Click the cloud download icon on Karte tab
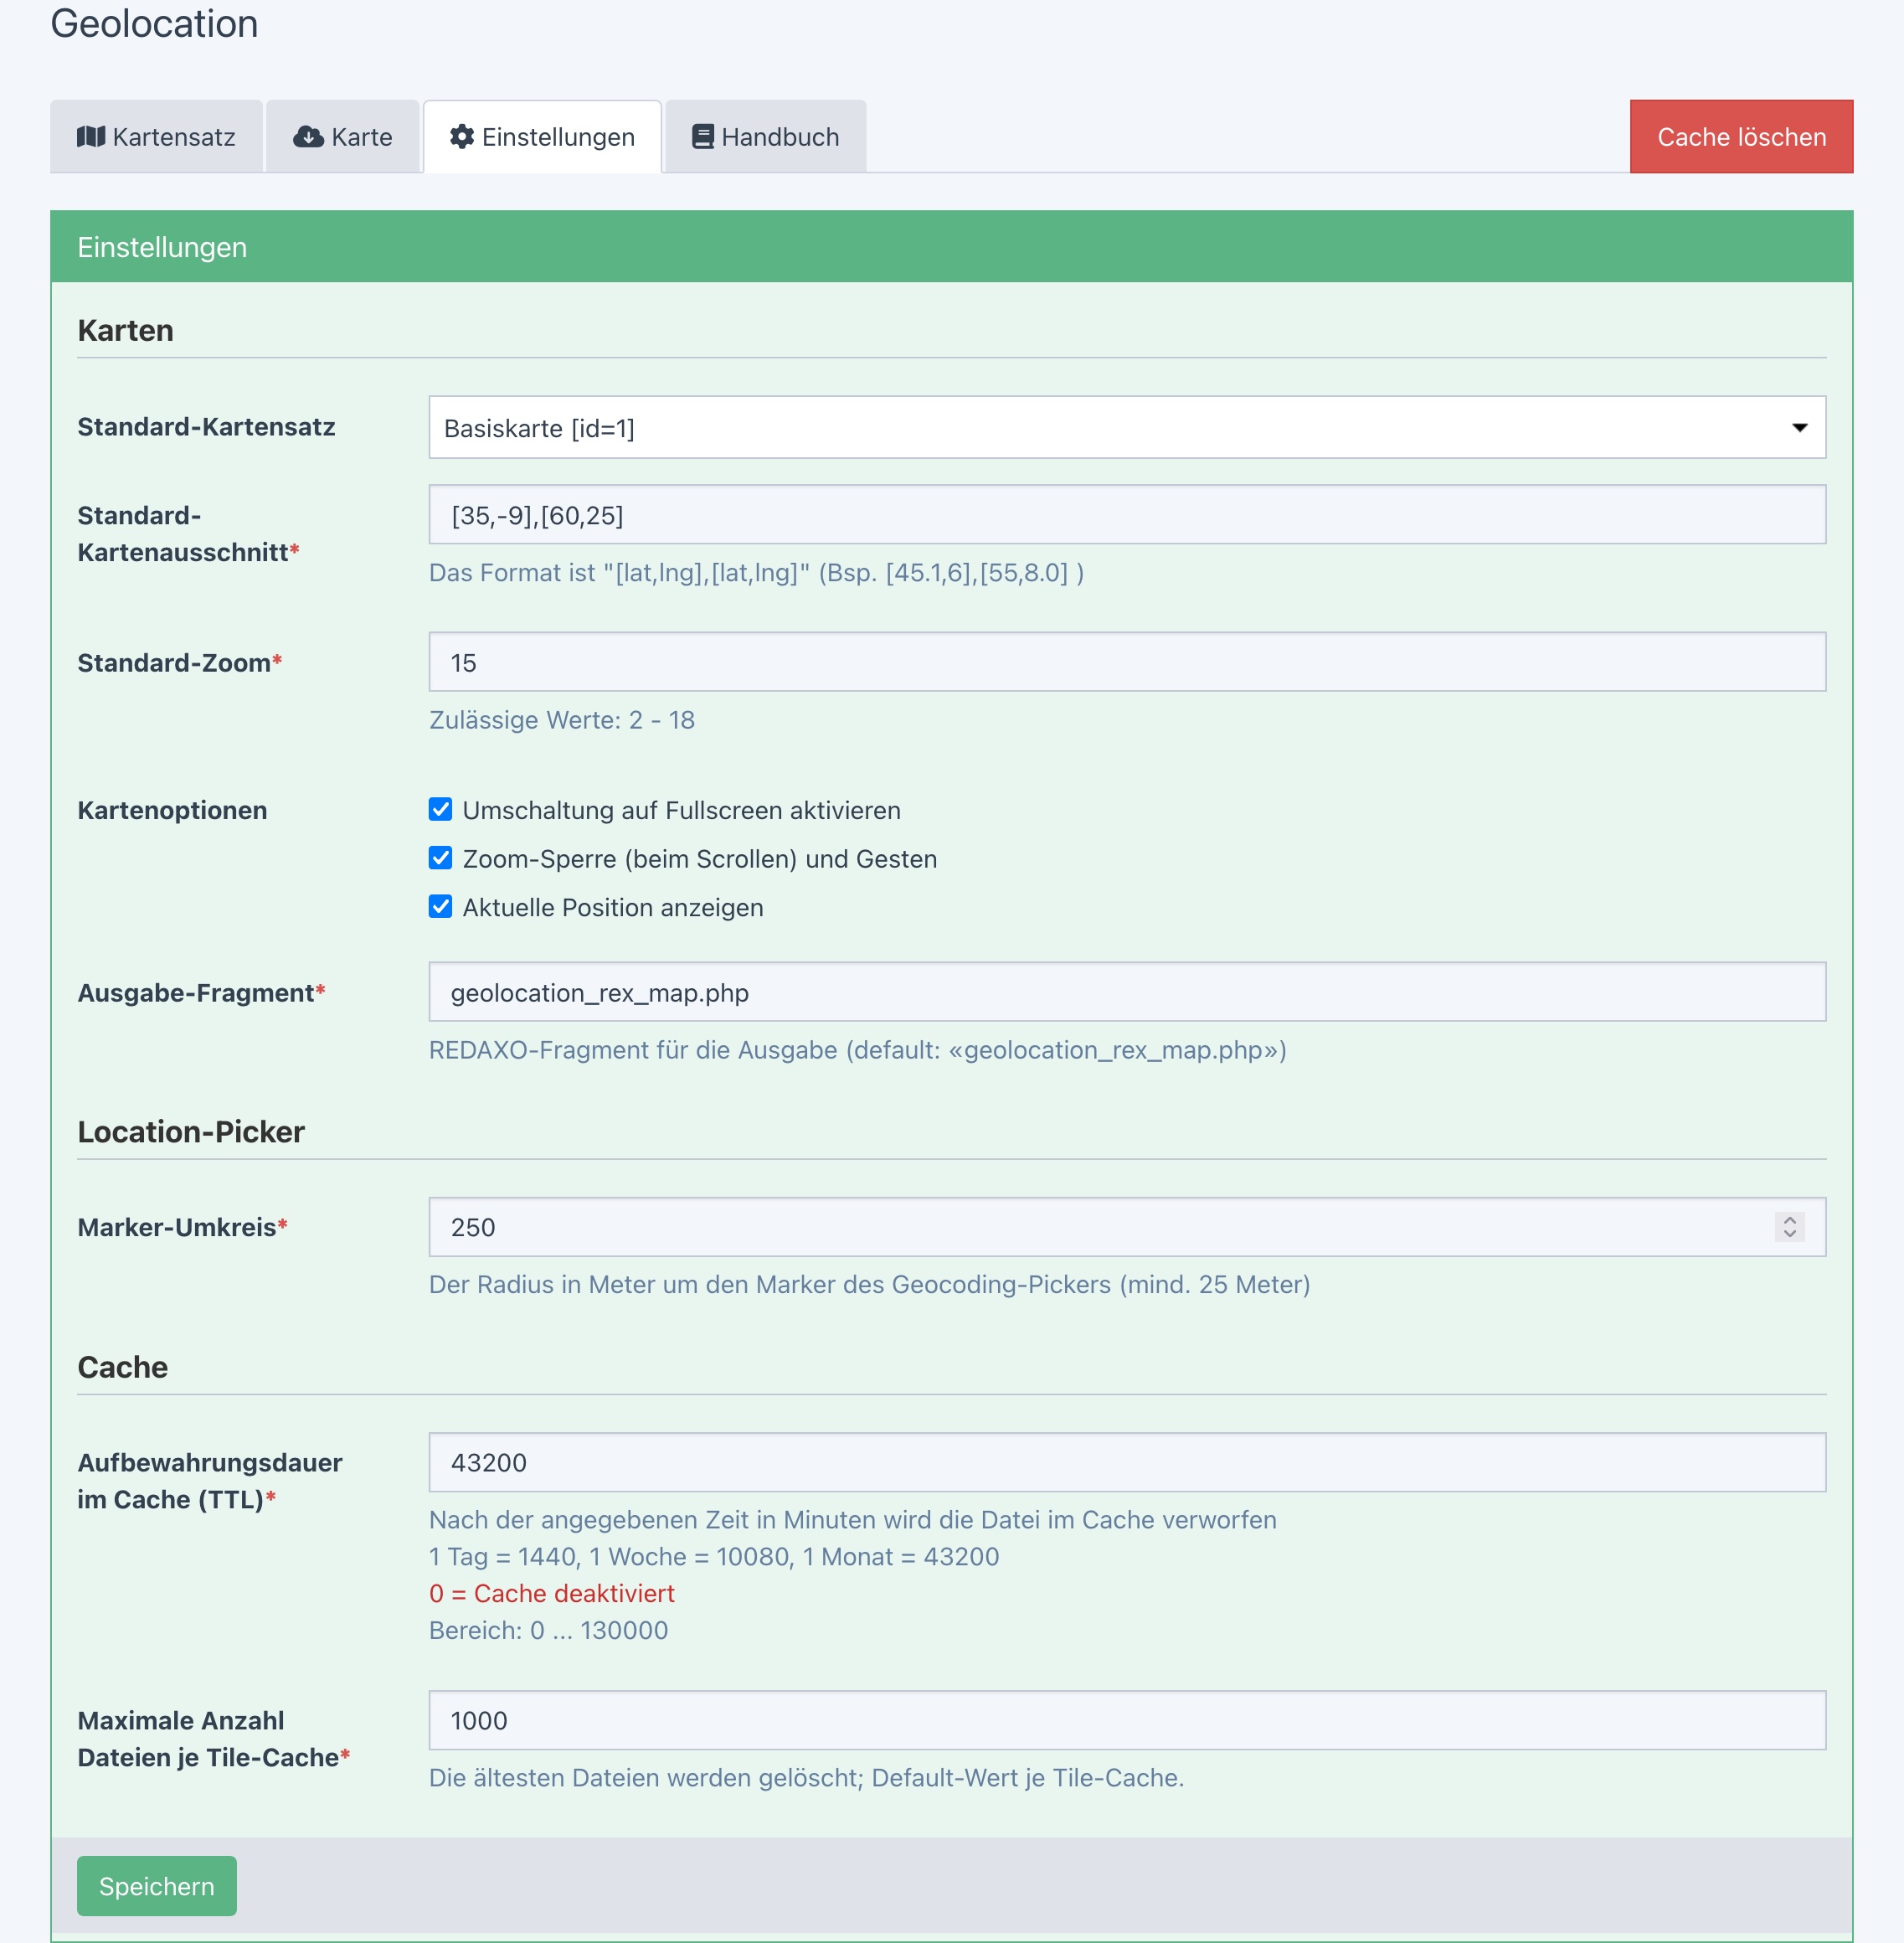The width and height of the screenshot is (1904, 1943). (x=307, y=137)
